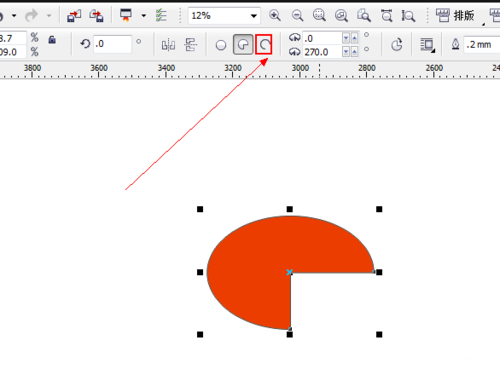The width and height of the screenshot is (500, 375).
Task: Click Zoom to Page Height icon
Action: click(x=408, y=15)
